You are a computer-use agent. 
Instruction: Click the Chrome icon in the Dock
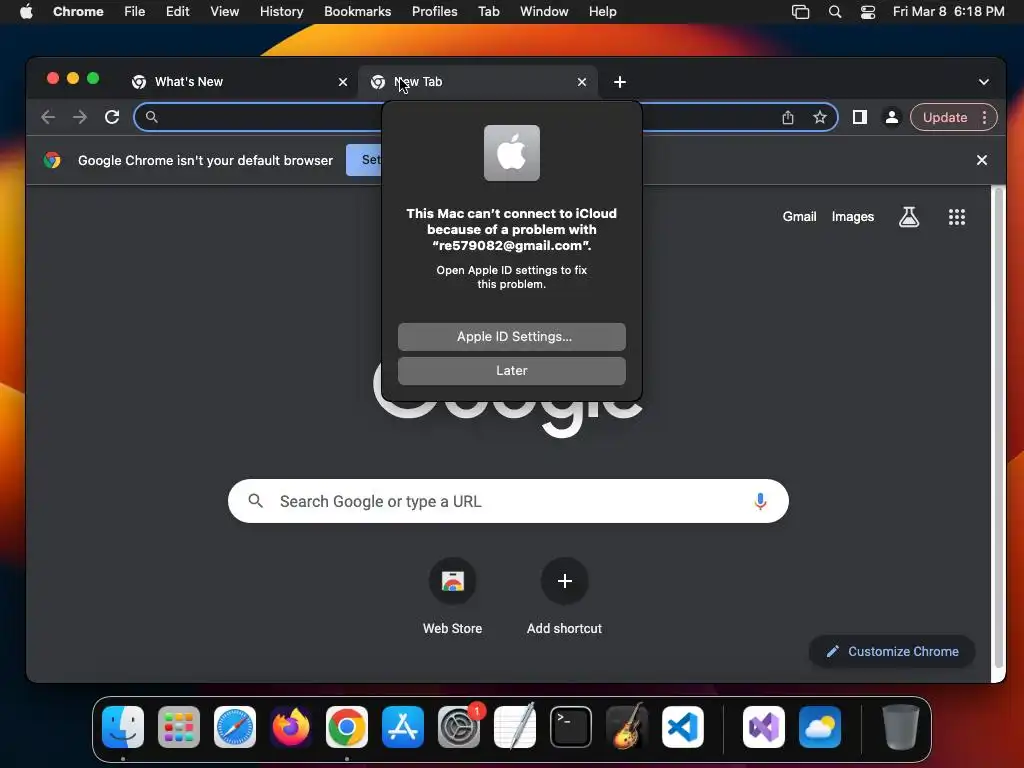pos(347,727)
